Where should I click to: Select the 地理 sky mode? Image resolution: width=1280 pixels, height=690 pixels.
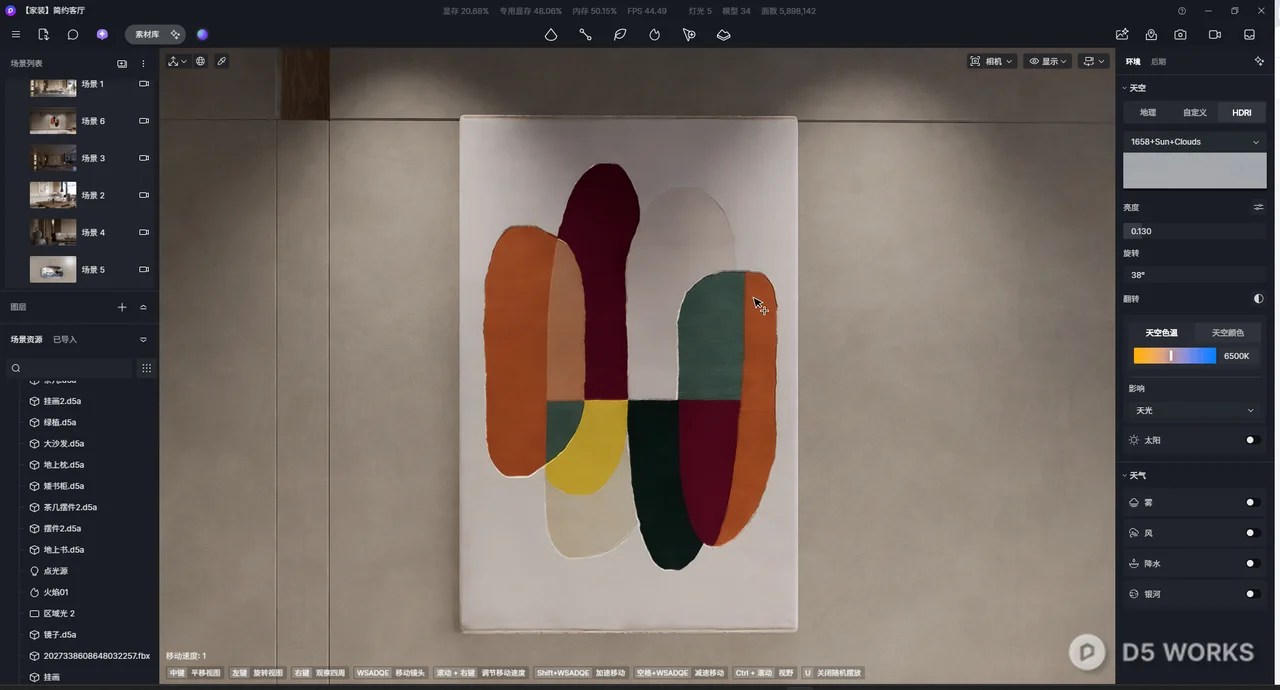(x=1148, y=112)
